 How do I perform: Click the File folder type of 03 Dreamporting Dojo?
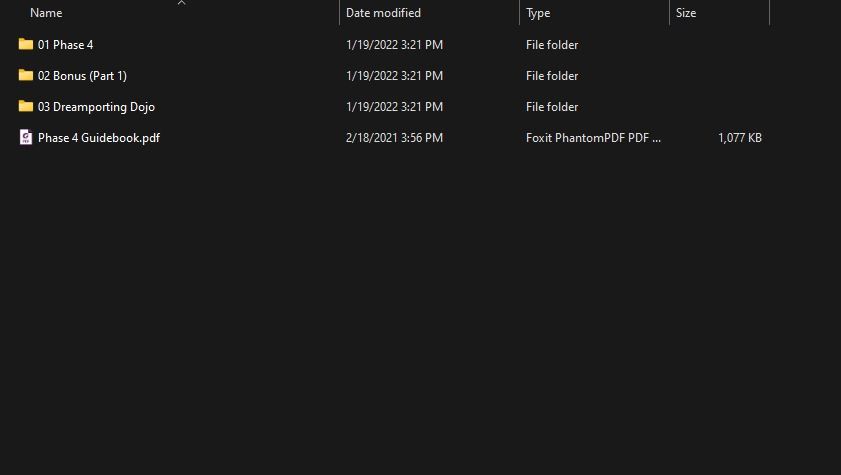552,107
